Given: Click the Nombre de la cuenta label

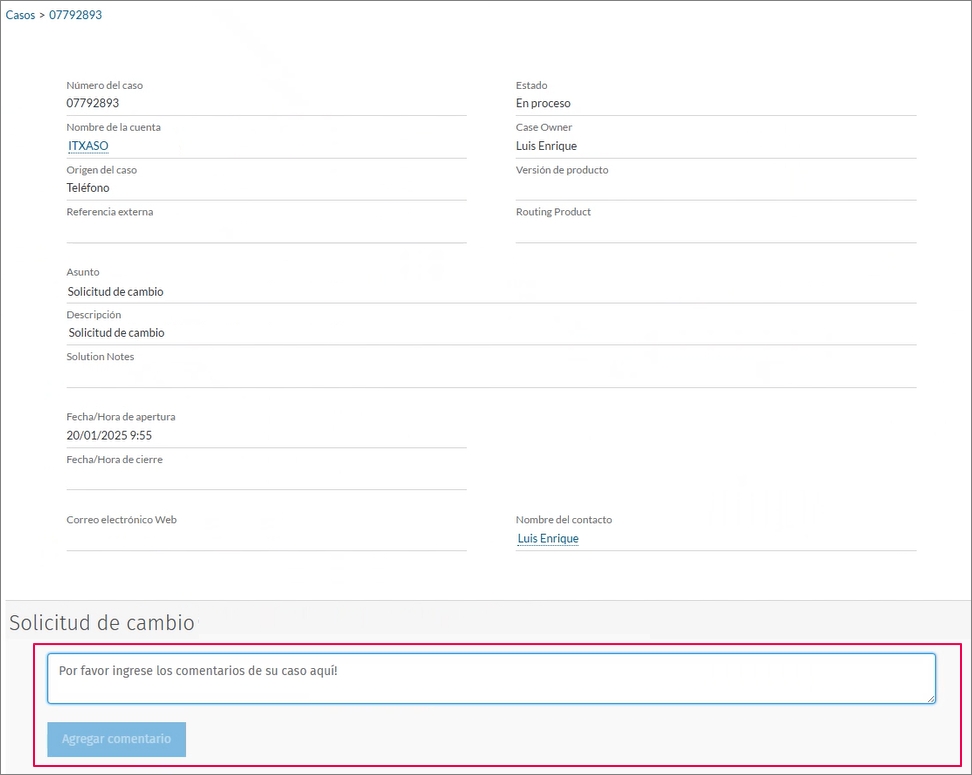Looking at the screenshot, I should point(113,127).
